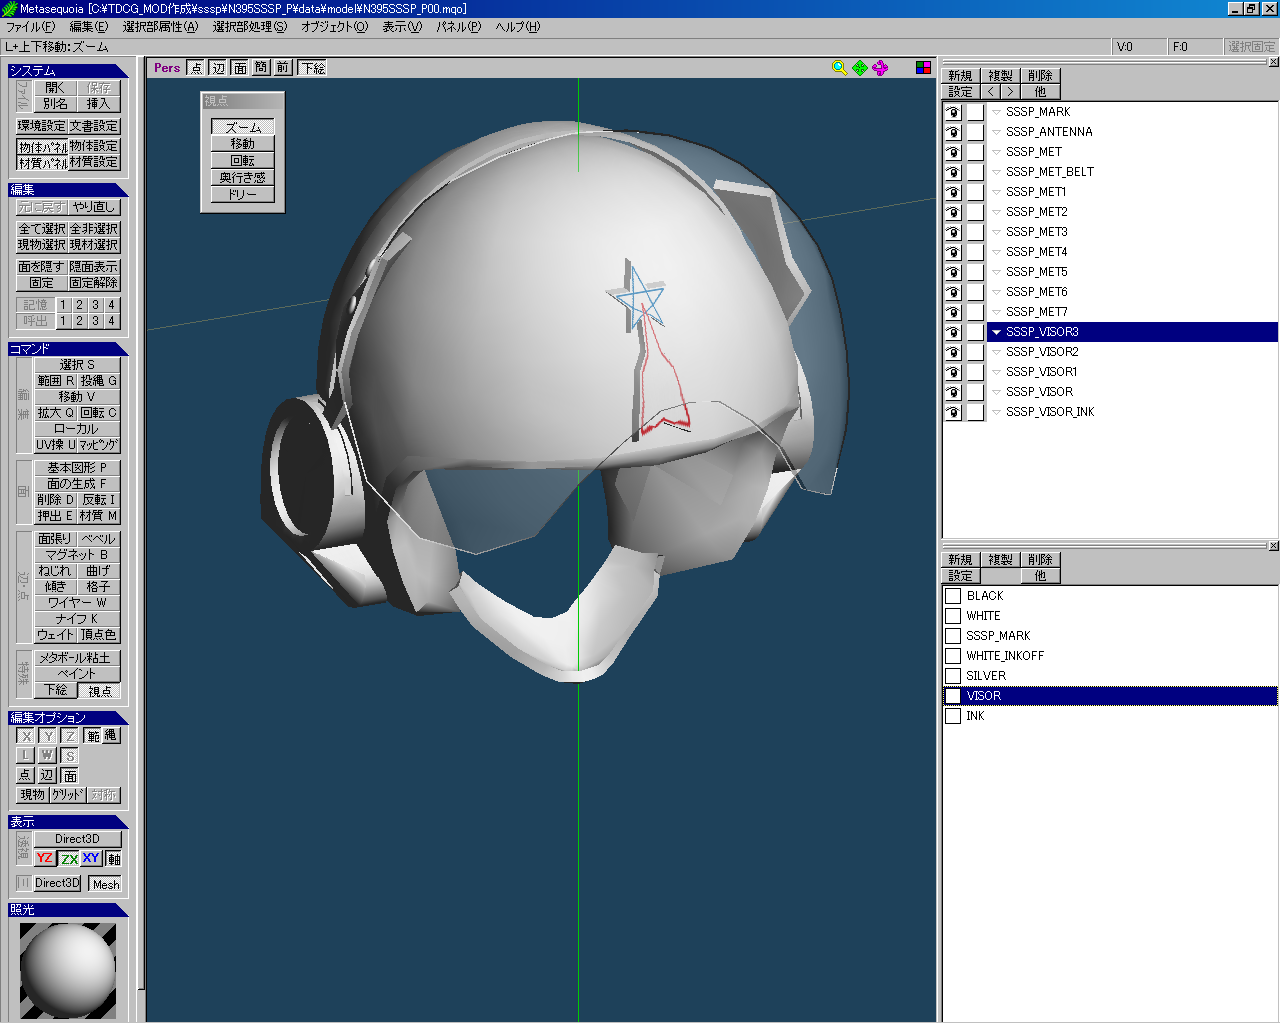Click the yellow magnifier zoom icon in viewport
Viewport: 1280px width, 1024px height.
tap(839, 67)
